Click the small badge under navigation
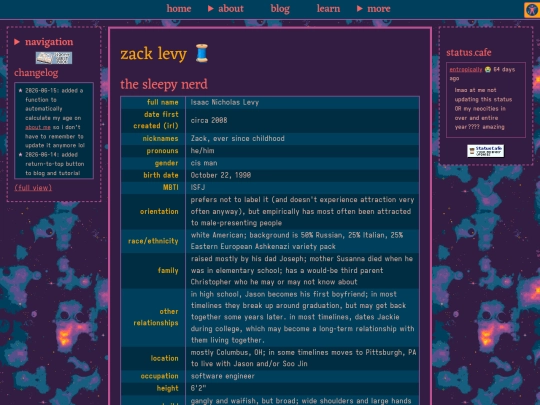 (54, 58)
